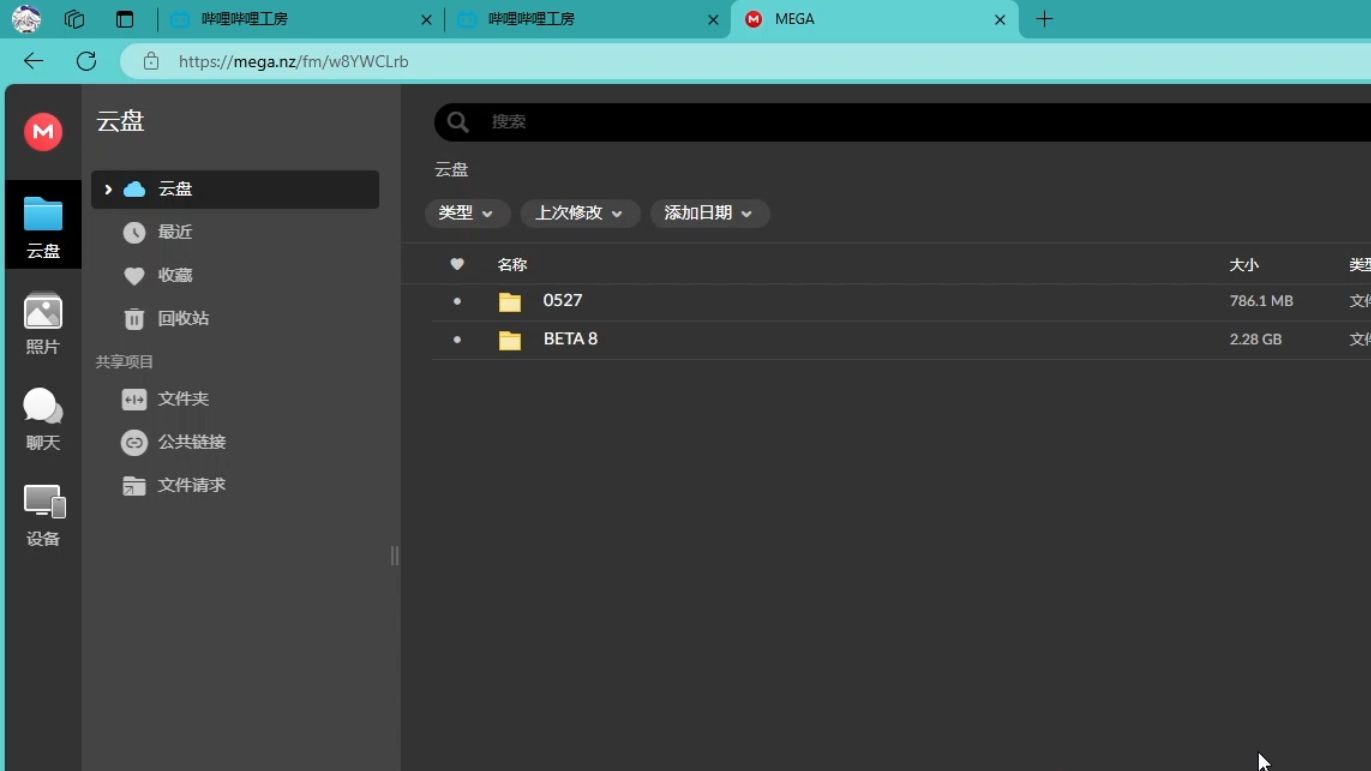Image resolution: width=1371 pixels, height=771 pixels.
Task: Click the 2.28 GB size cell
Action: [1256, 340]
